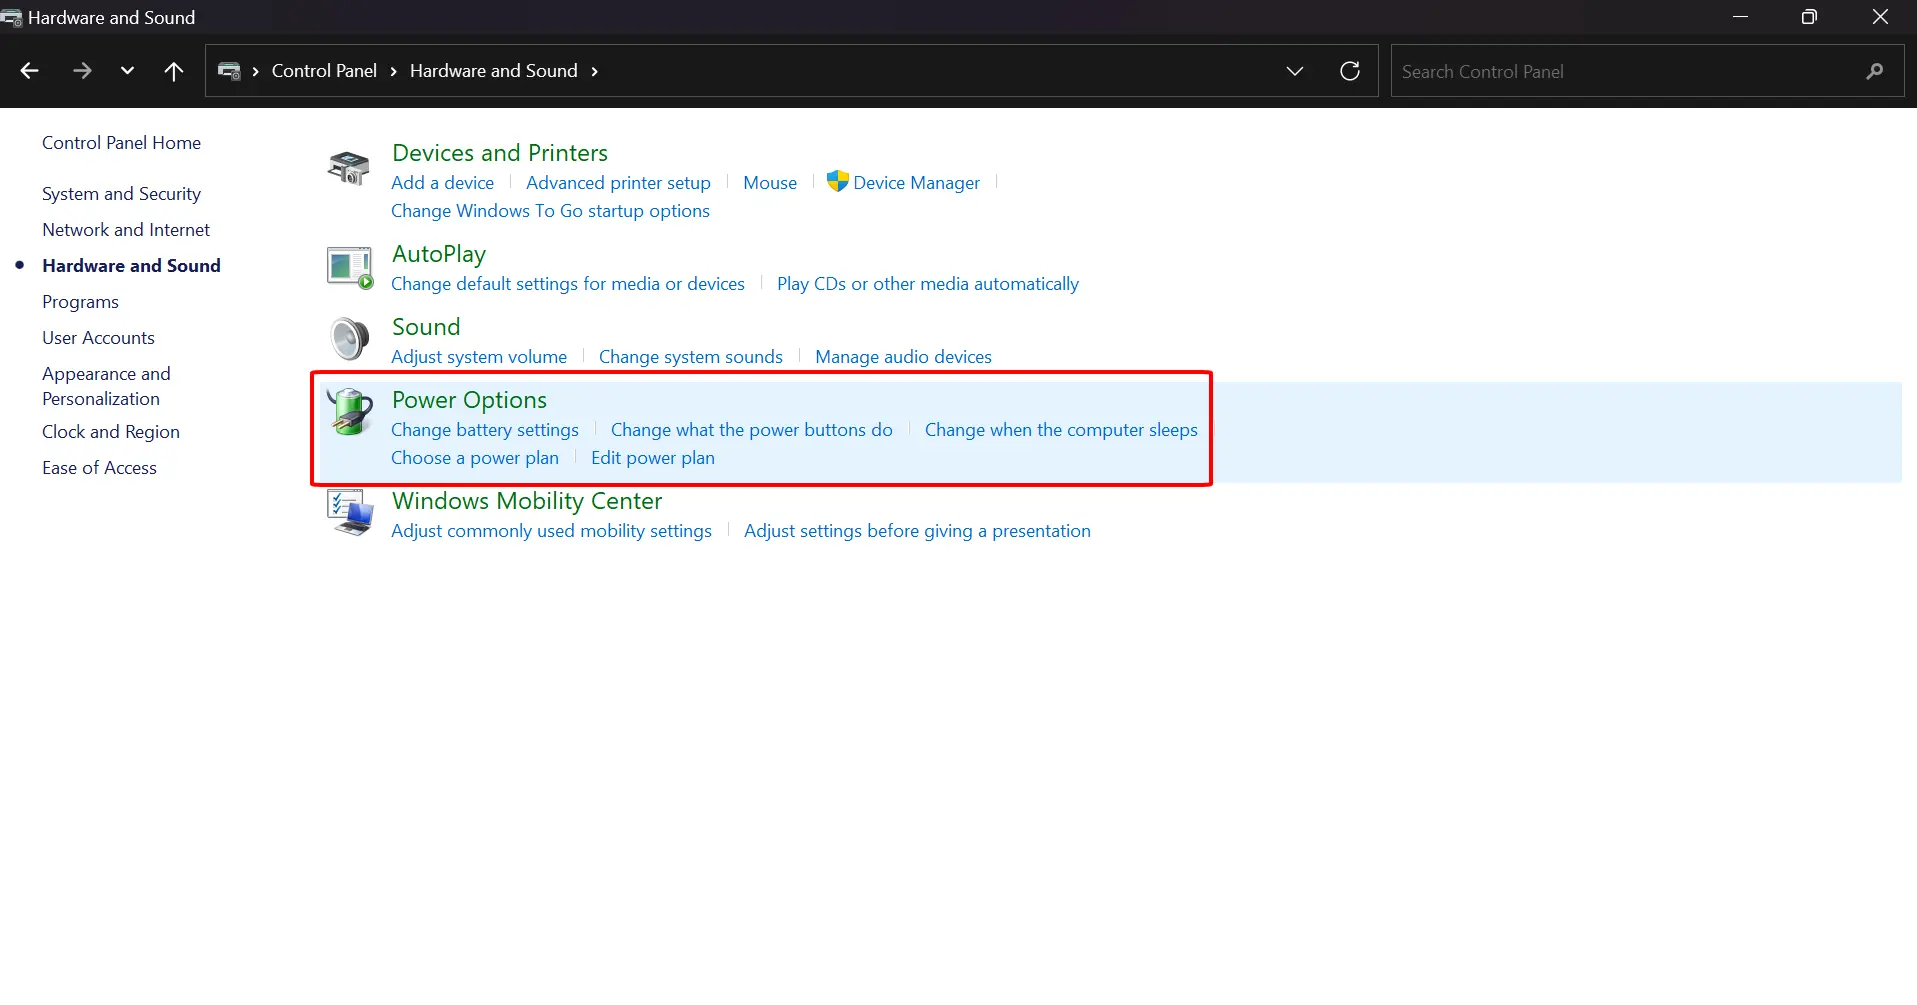Click the search magnifier icon
Screen dimensions: 1917x1005
[1874, 71]
